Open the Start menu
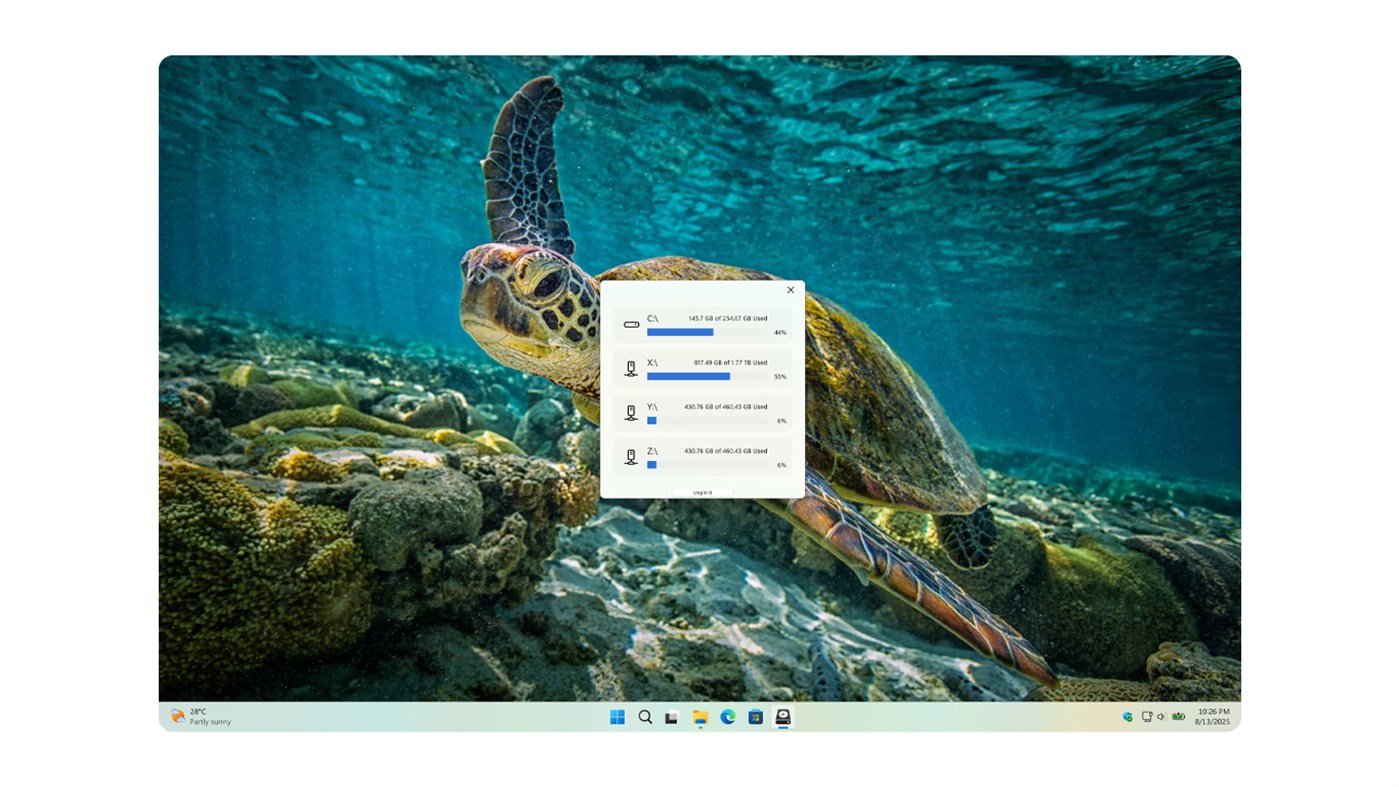This screenshot has height=787, width=1399. coord(616,716)
